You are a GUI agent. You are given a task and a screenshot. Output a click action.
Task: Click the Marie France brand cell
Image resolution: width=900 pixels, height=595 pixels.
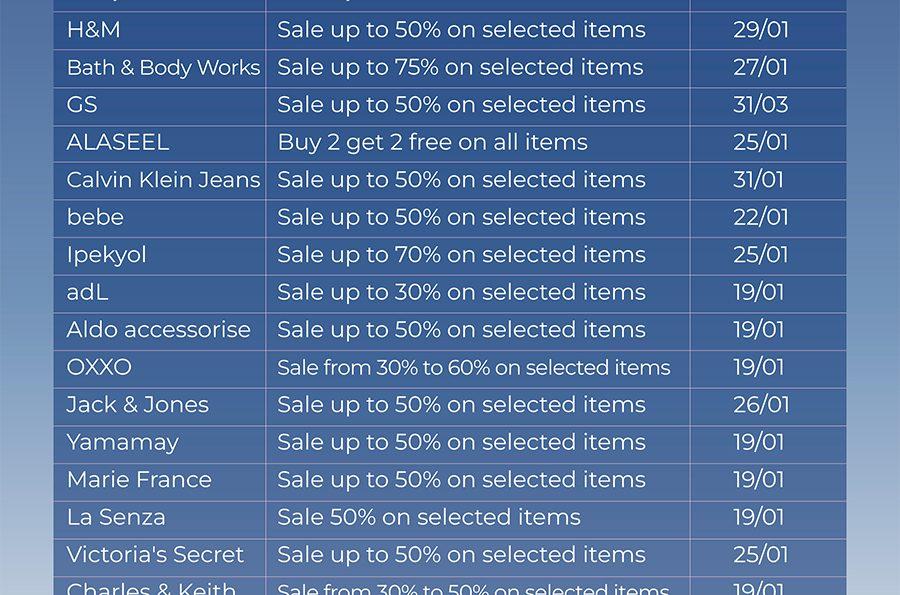coord(160,481)
